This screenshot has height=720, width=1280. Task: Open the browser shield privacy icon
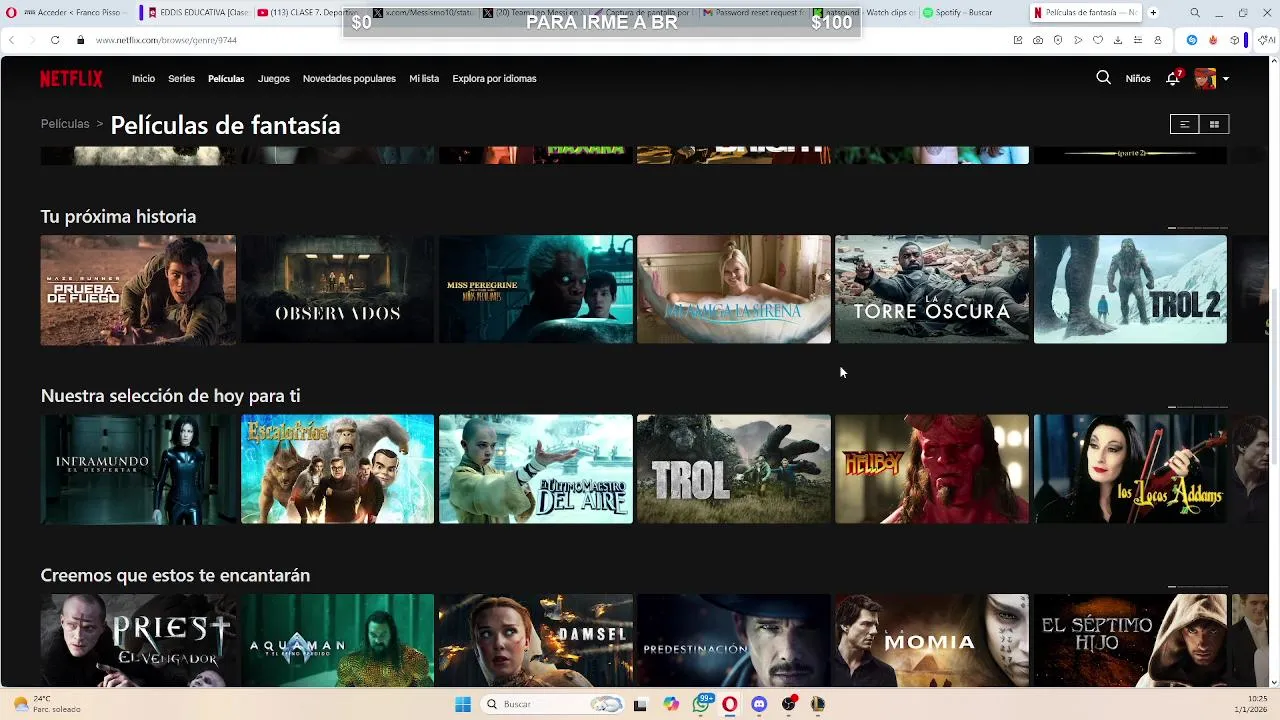coord(1058,40)
